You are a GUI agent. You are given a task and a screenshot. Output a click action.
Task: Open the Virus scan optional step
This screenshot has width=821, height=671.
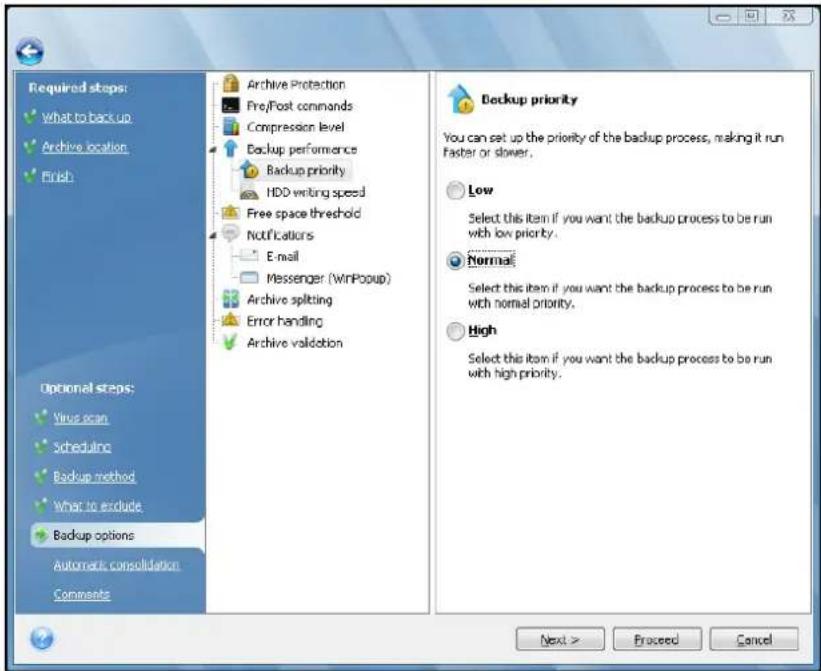(81, 418)
